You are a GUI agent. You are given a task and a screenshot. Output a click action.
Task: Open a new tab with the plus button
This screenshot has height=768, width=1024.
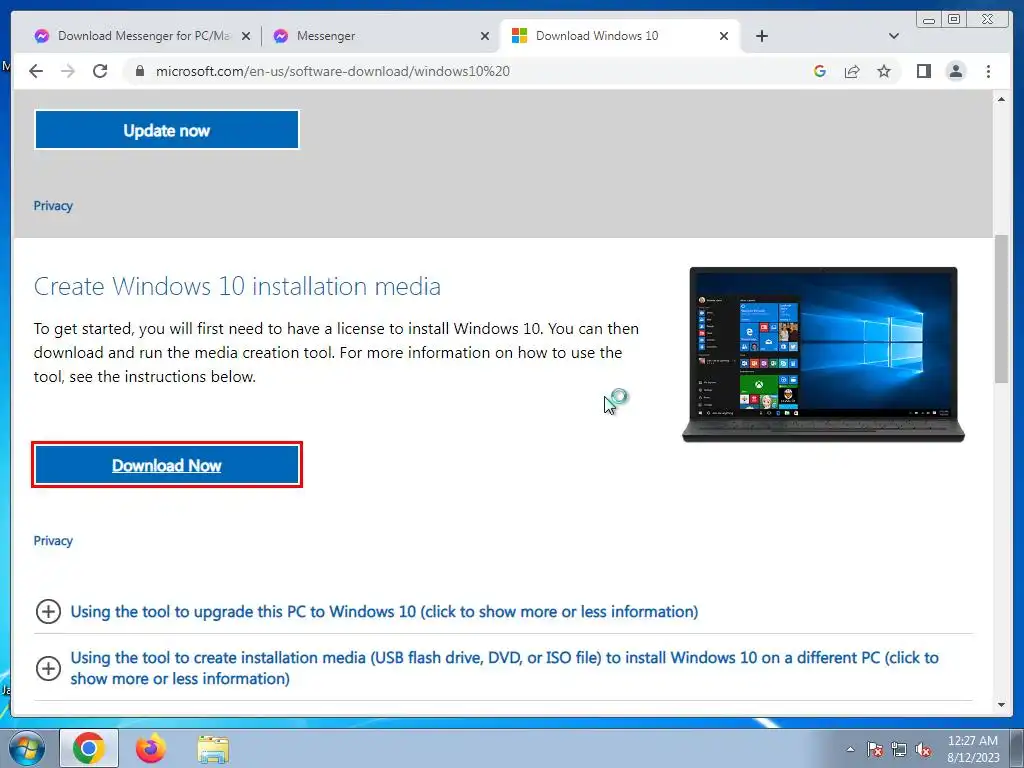(761, 36)
